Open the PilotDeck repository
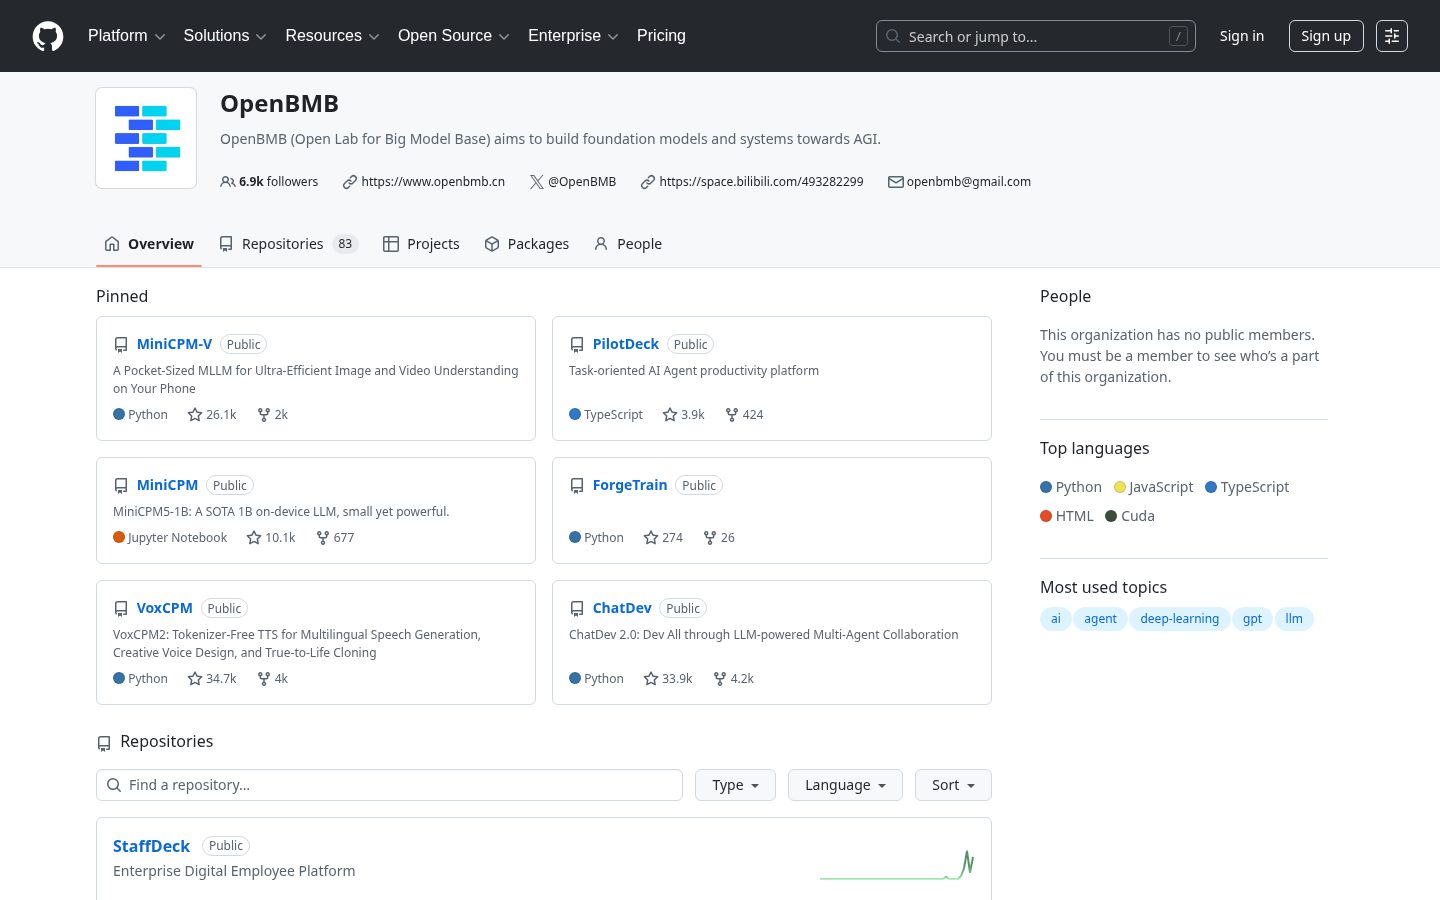This screenshot has width=1440, height=900. 626,344
